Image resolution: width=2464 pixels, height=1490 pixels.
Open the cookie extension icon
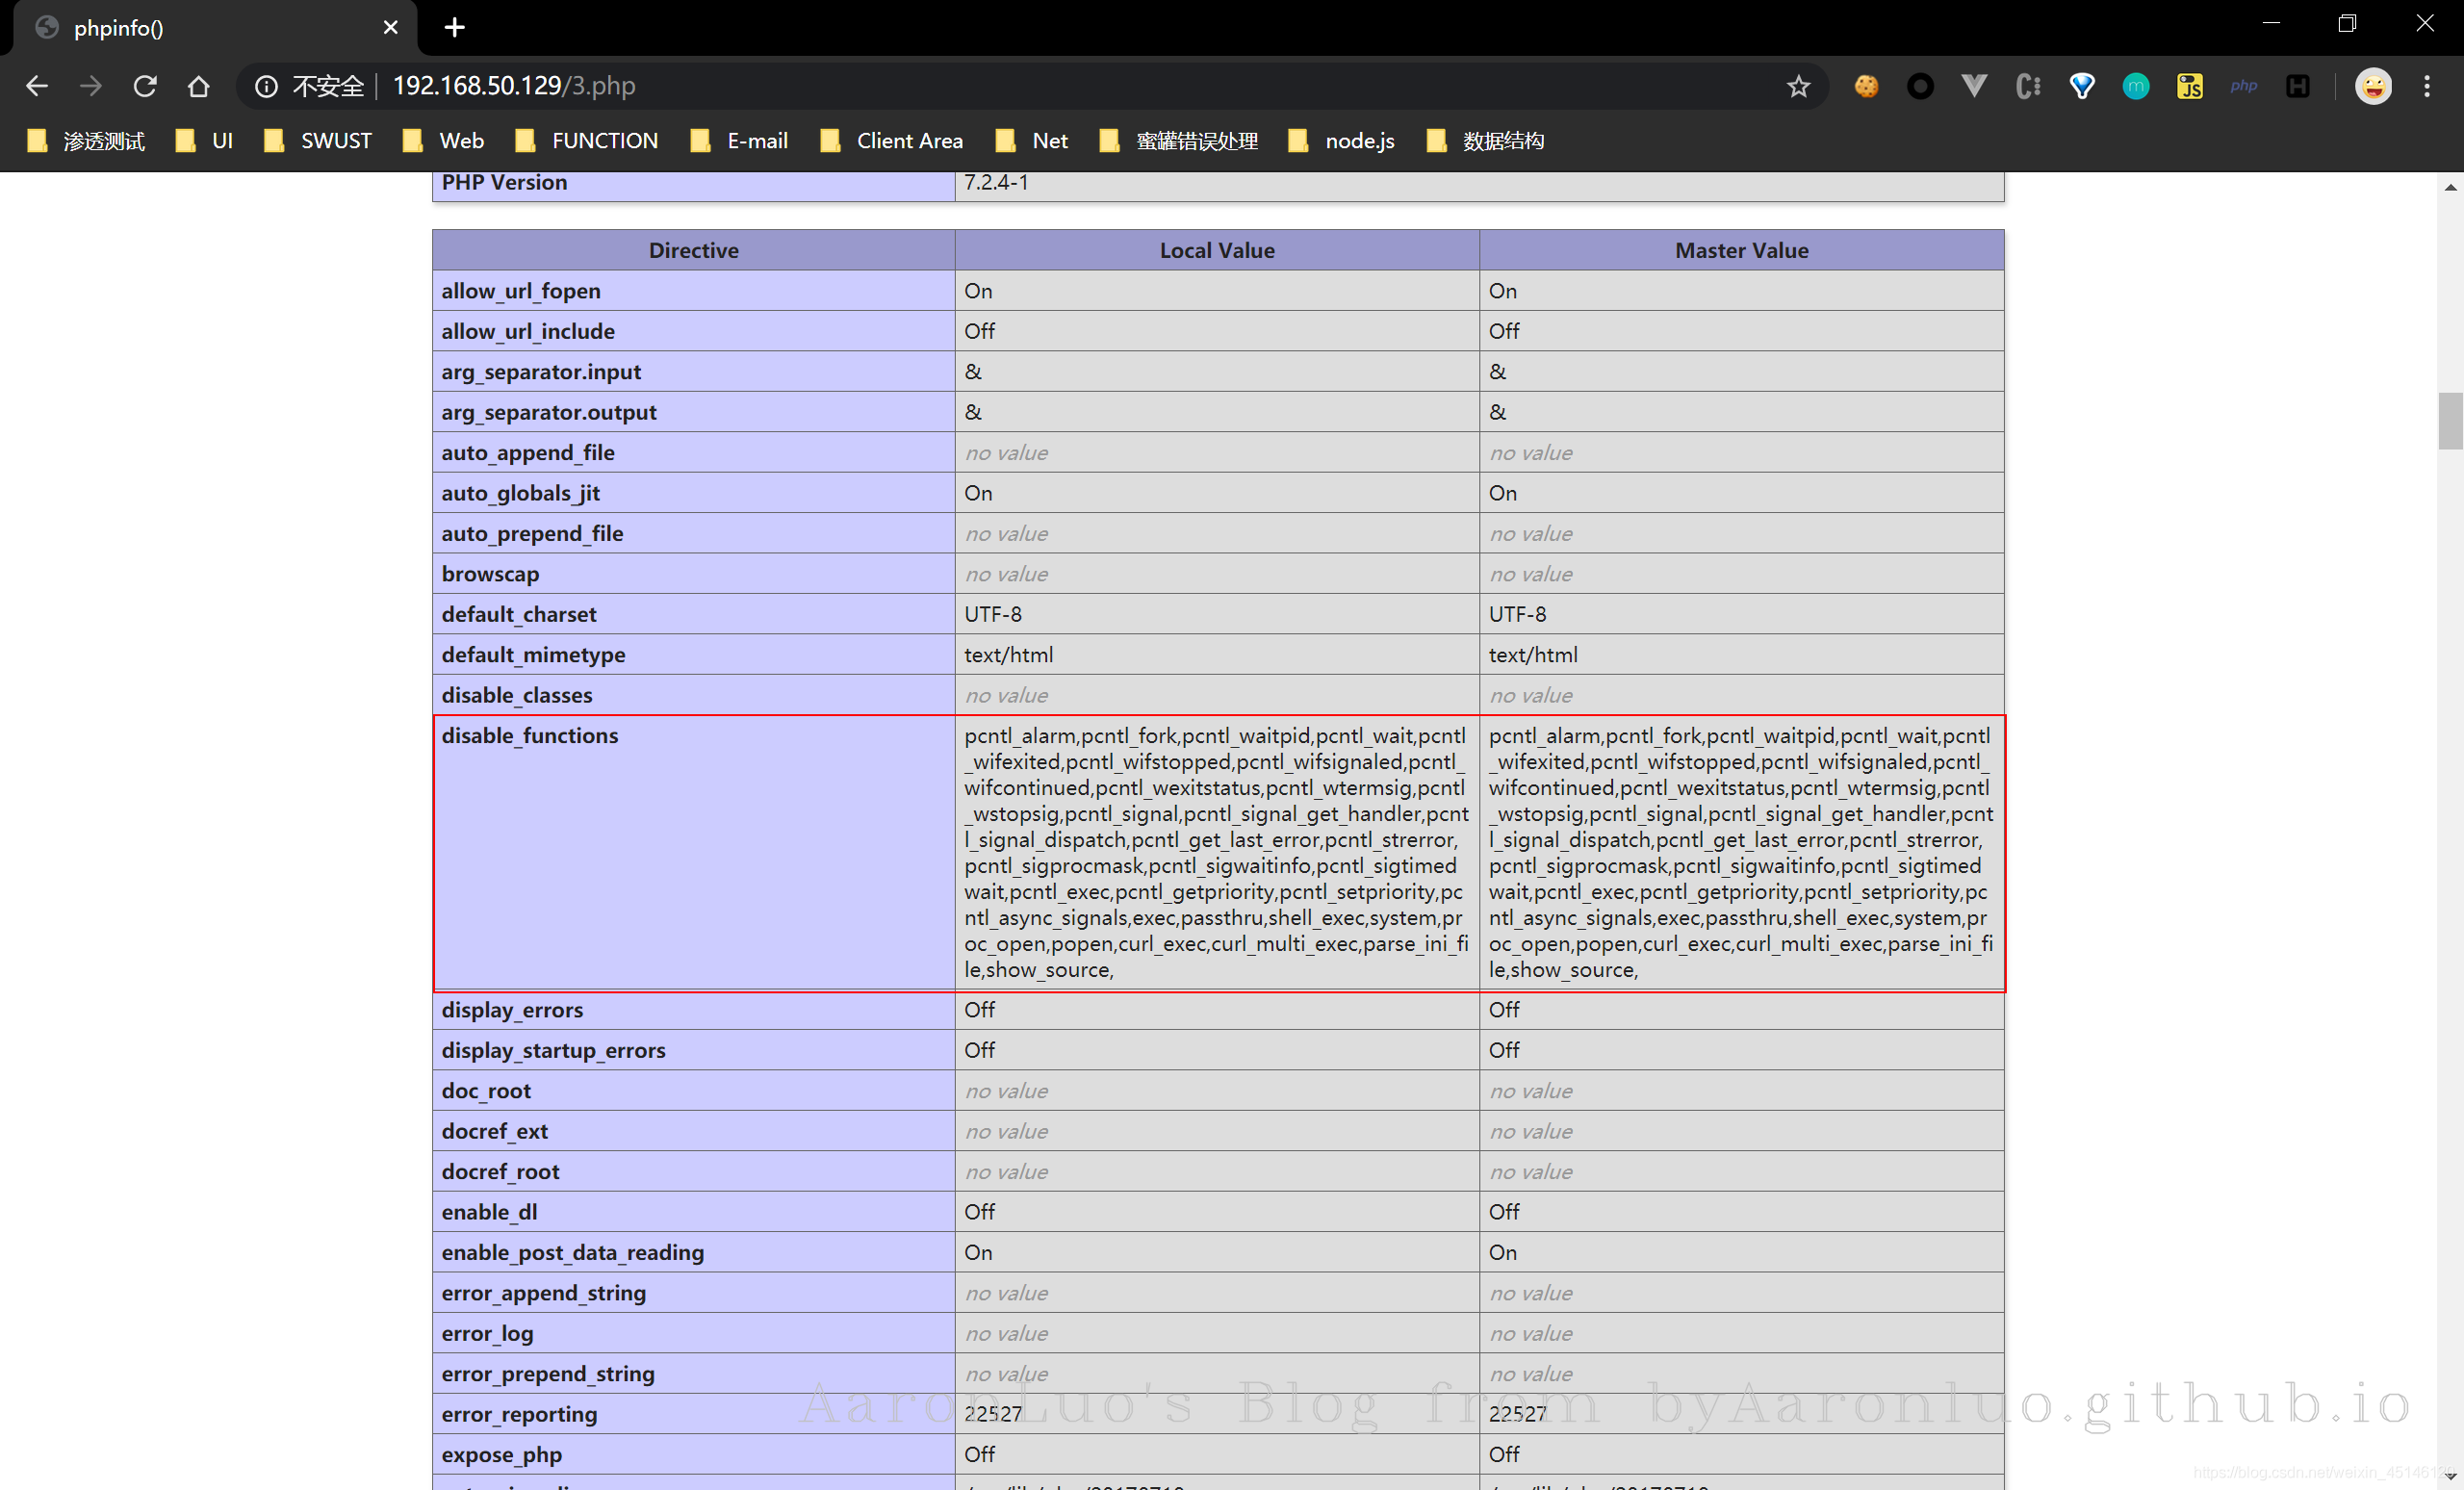(x=1866, y=86)
